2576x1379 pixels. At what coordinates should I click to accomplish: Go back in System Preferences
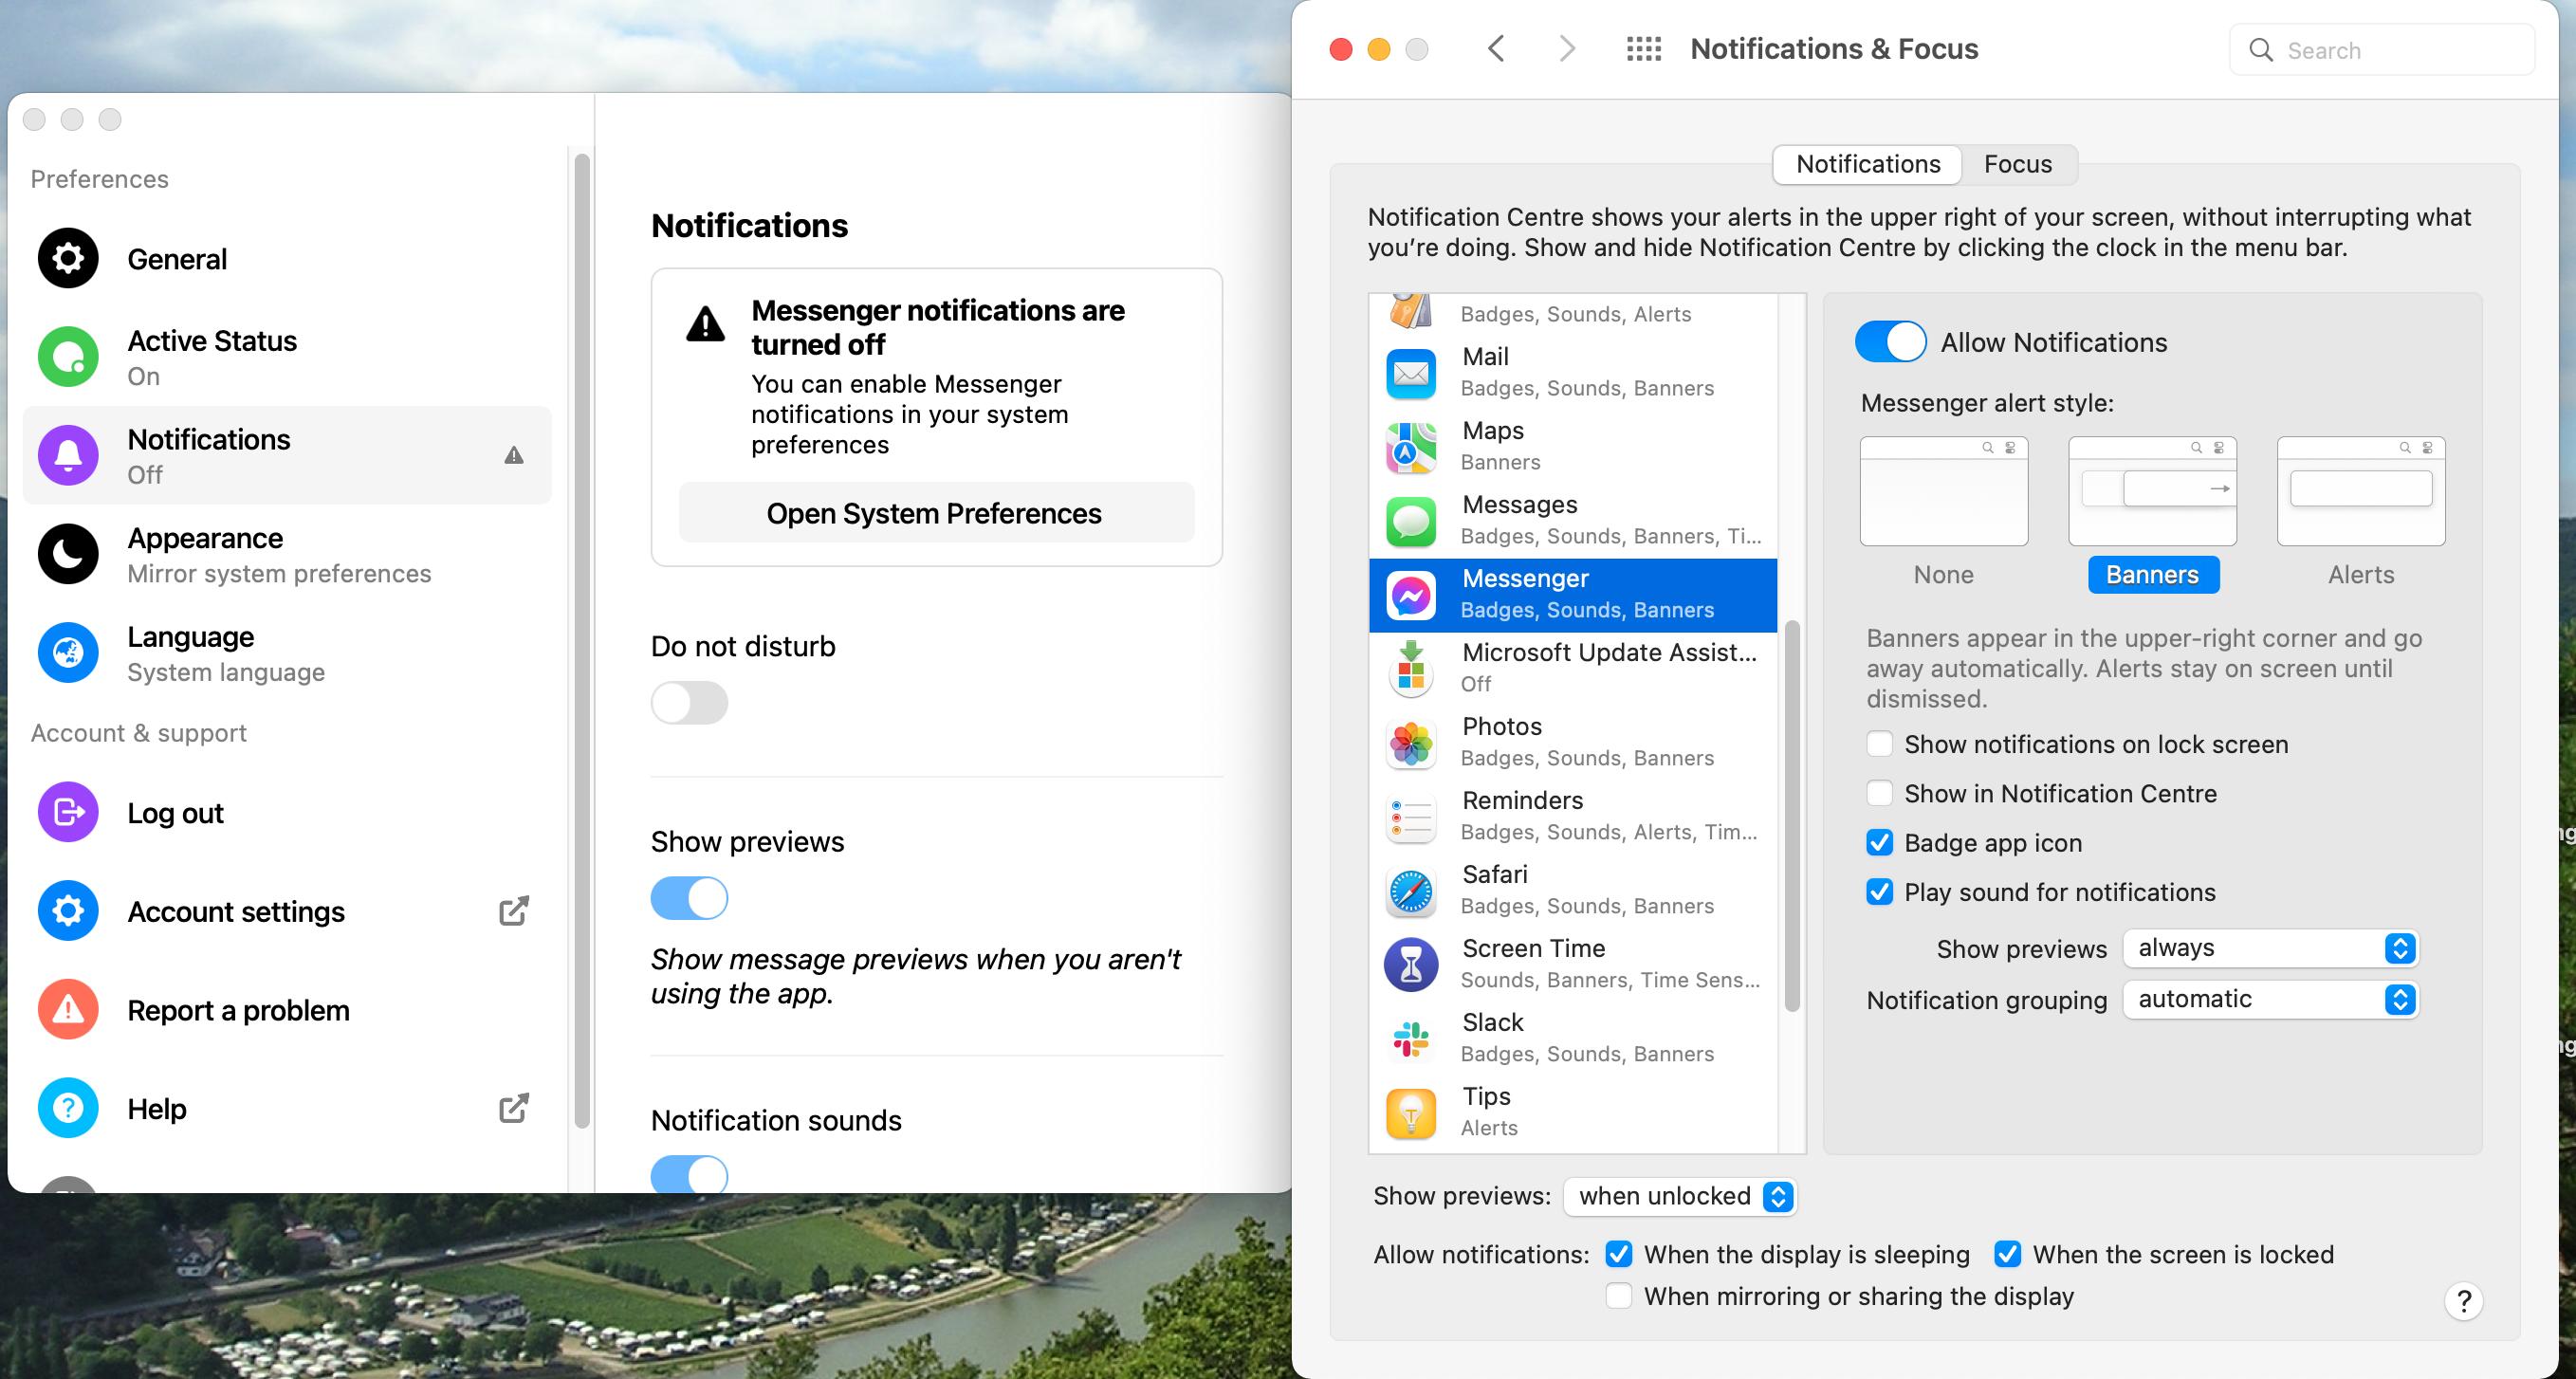click(x=1496, y=49)
